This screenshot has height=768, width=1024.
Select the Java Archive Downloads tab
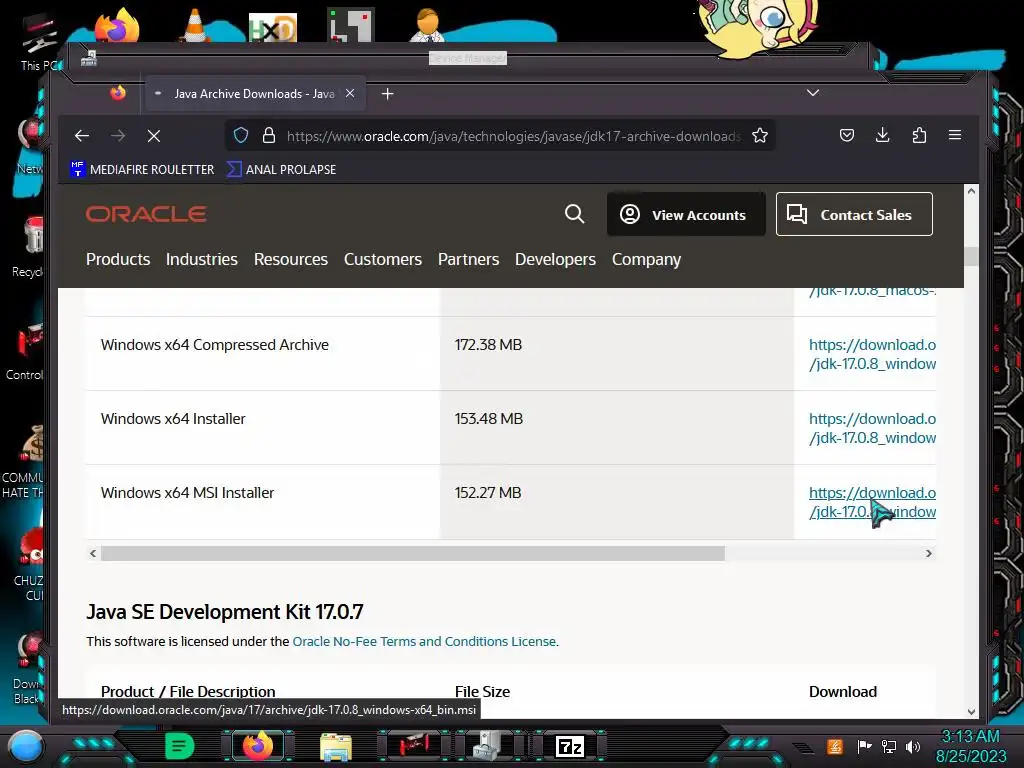pyautogui.click(x=255, y=94)
